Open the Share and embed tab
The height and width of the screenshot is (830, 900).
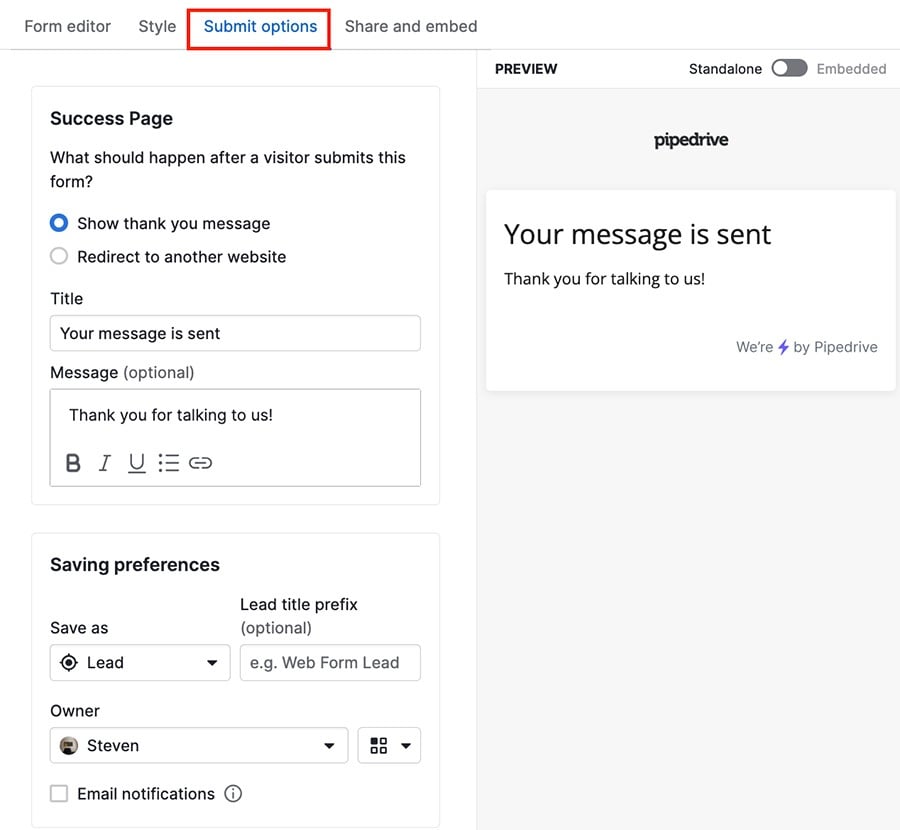(410, 26)
